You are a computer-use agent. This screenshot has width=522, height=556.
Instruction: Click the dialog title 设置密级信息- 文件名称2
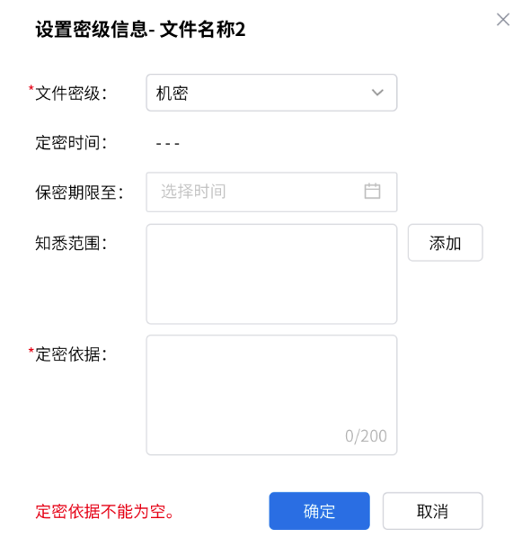[x=140, y=29]
